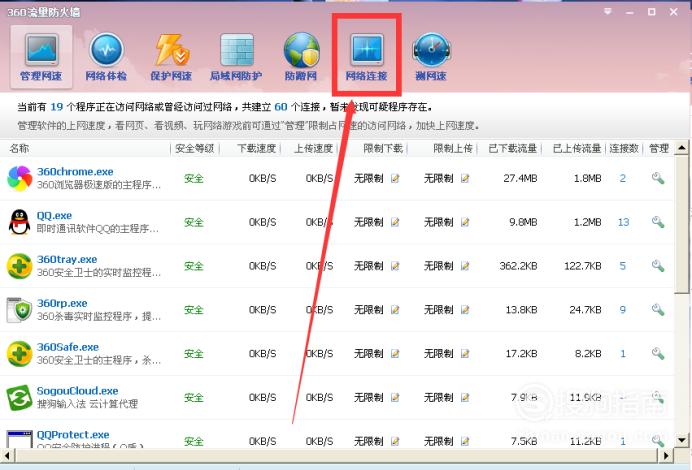Edit download limit for 360tray.exe
This screenshot has width=692, height=470.
coord(395,266)
